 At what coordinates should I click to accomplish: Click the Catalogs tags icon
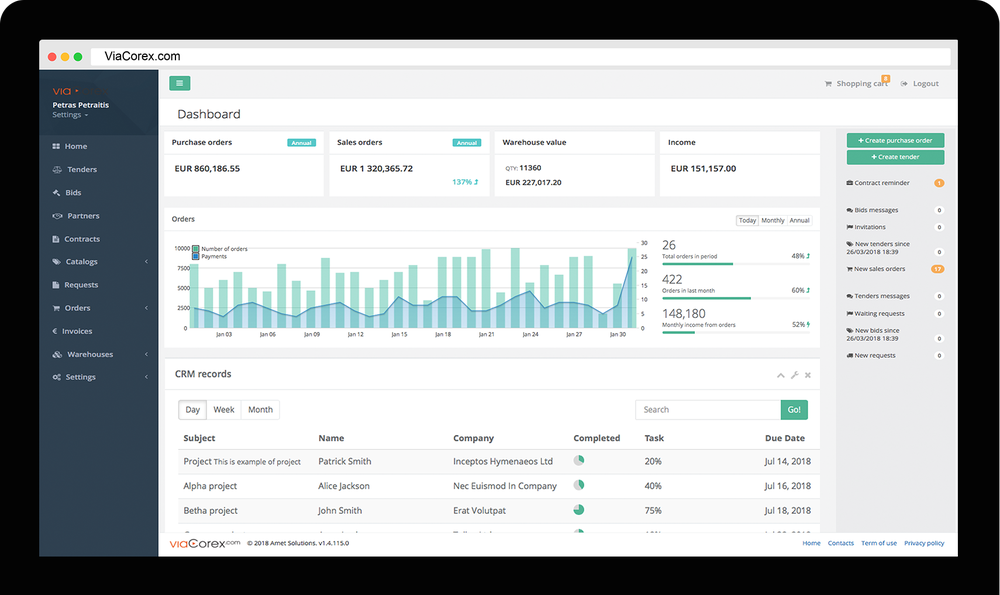[57, 261]
